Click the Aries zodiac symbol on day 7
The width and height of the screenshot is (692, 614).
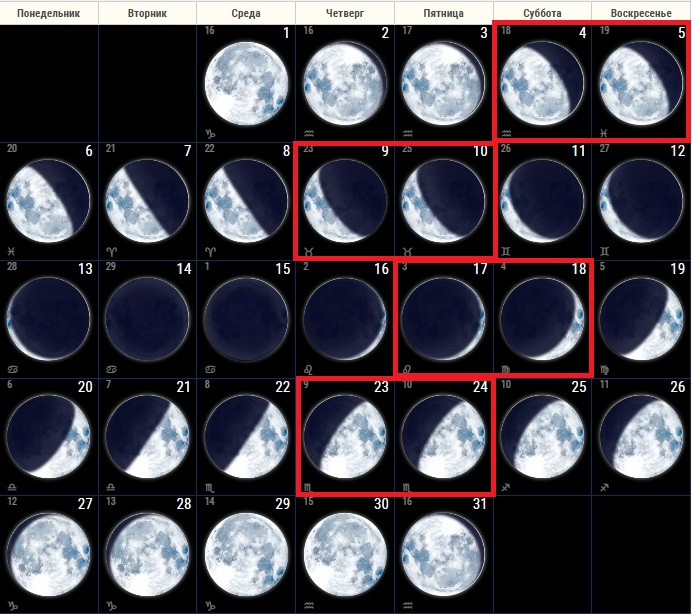pos(112,252)
